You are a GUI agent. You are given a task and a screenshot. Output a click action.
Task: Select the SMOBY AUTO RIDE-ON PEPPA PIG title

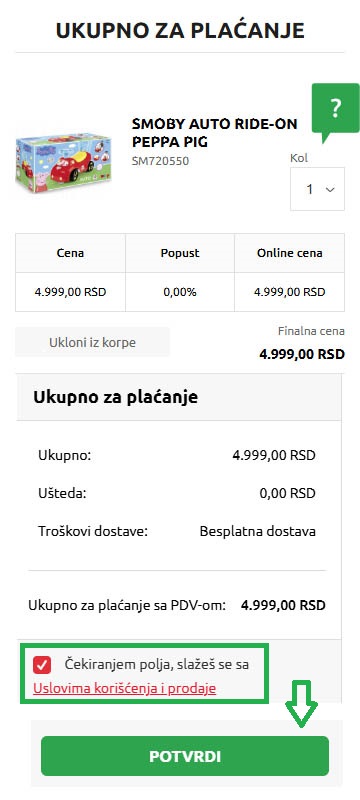(x=214, y=133)
